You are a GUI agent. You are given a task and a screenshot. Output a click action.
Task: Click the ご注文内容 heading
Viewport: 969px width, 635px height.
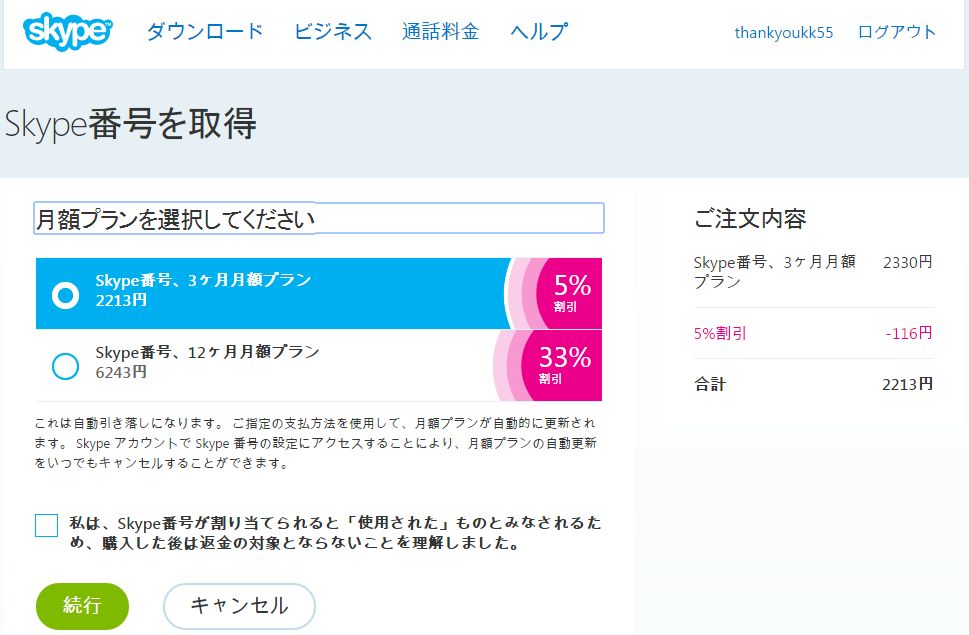pyautogui.click(x=750, y=219)
